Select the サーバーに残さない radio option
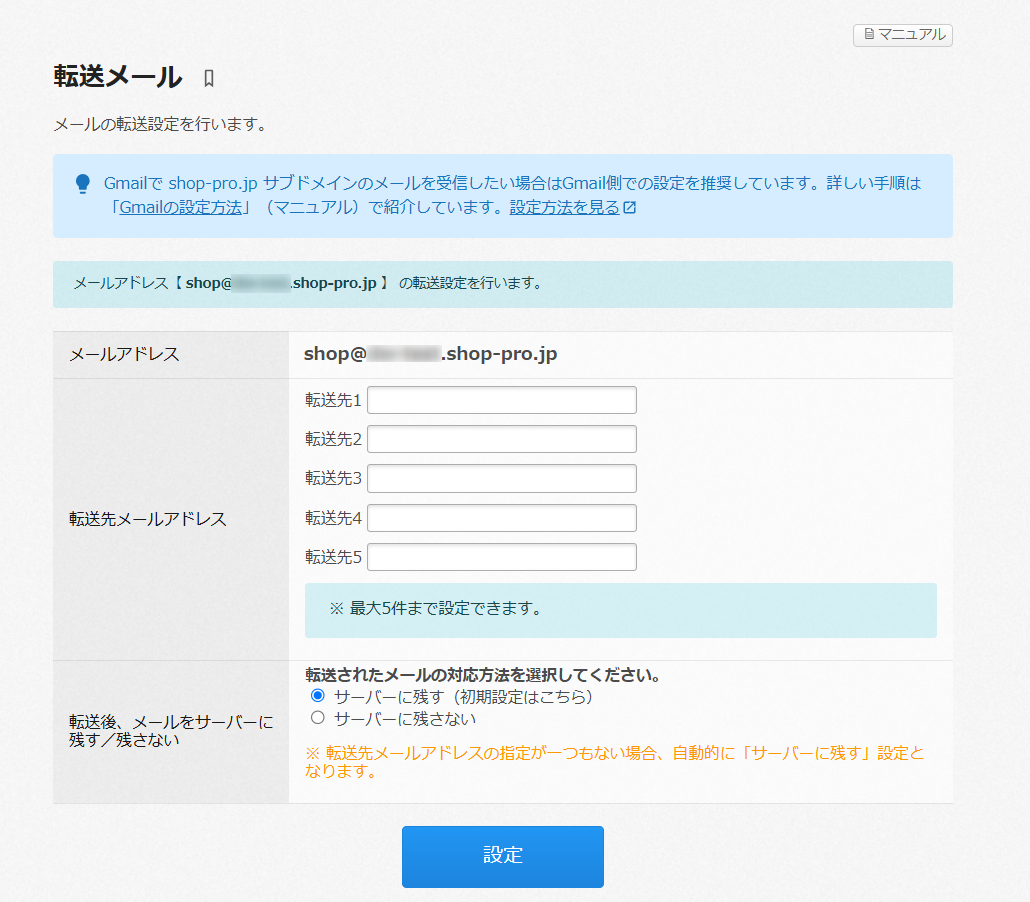 point(318,718)
